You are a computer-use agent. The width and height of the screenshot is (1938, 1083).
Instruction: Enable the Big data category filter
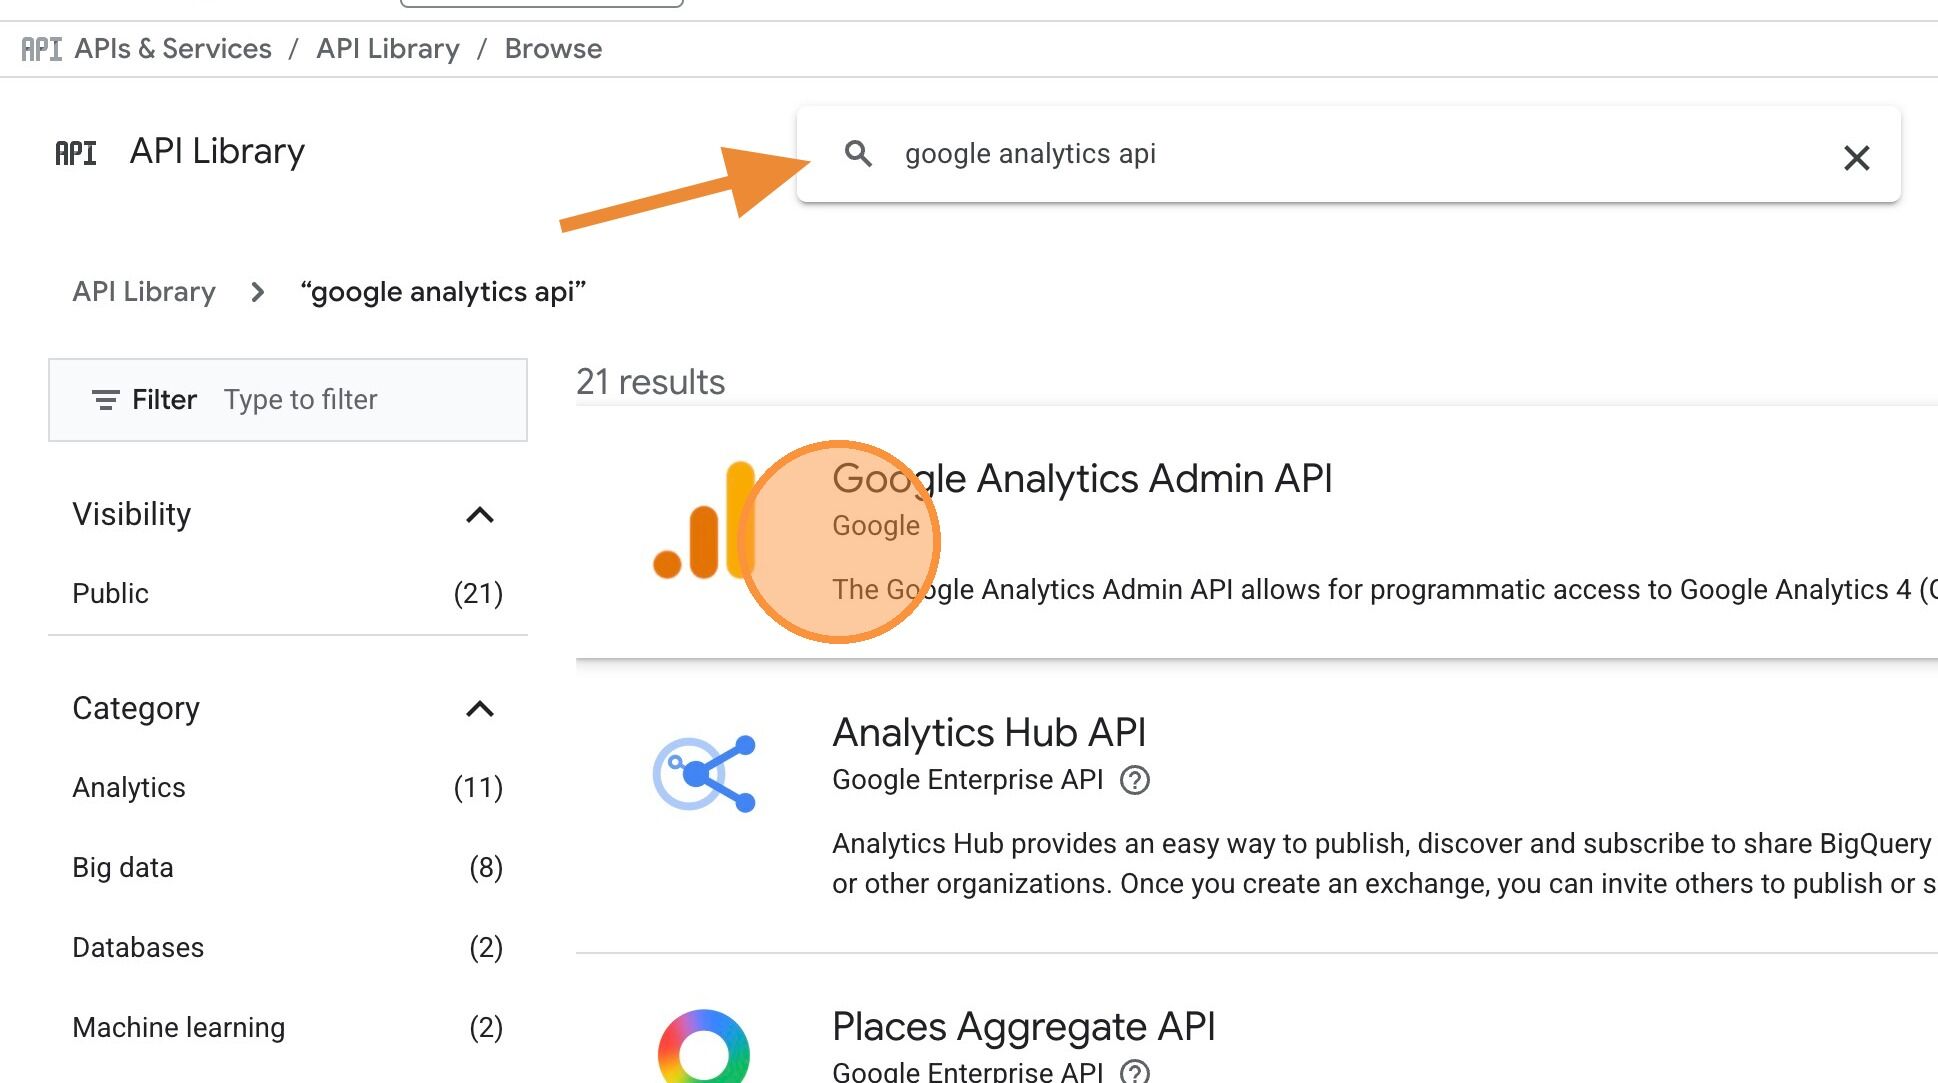tap(122, 868)
